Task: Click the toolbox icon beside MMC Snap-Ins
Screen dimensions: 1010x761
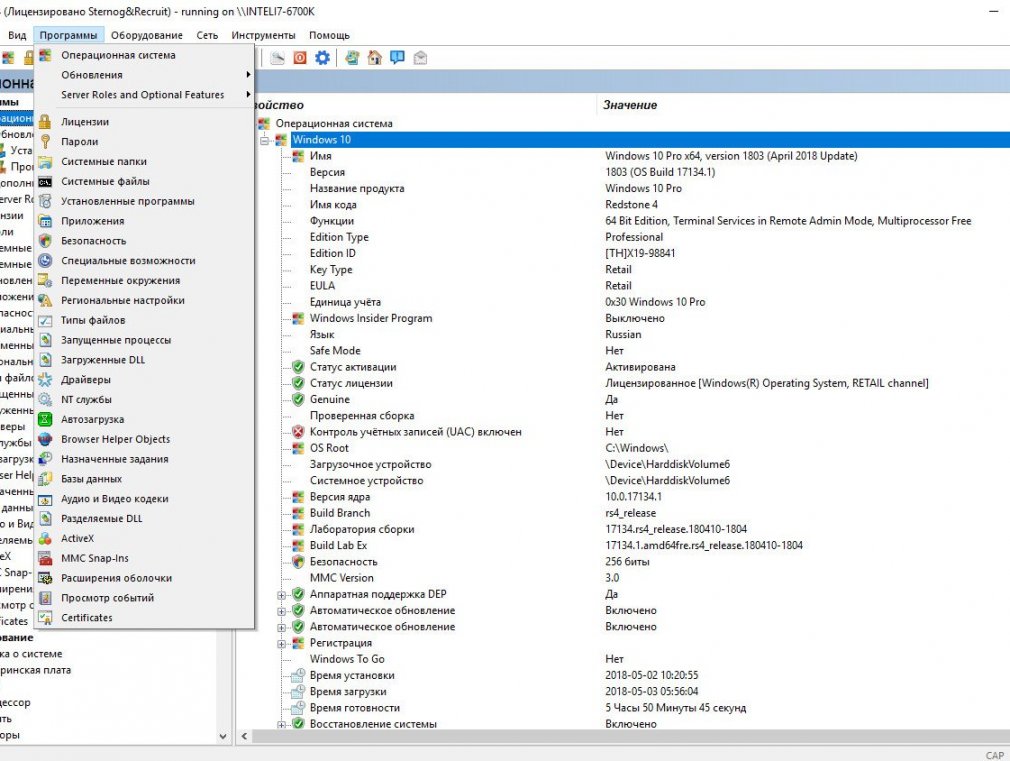Action: [45, 559]
